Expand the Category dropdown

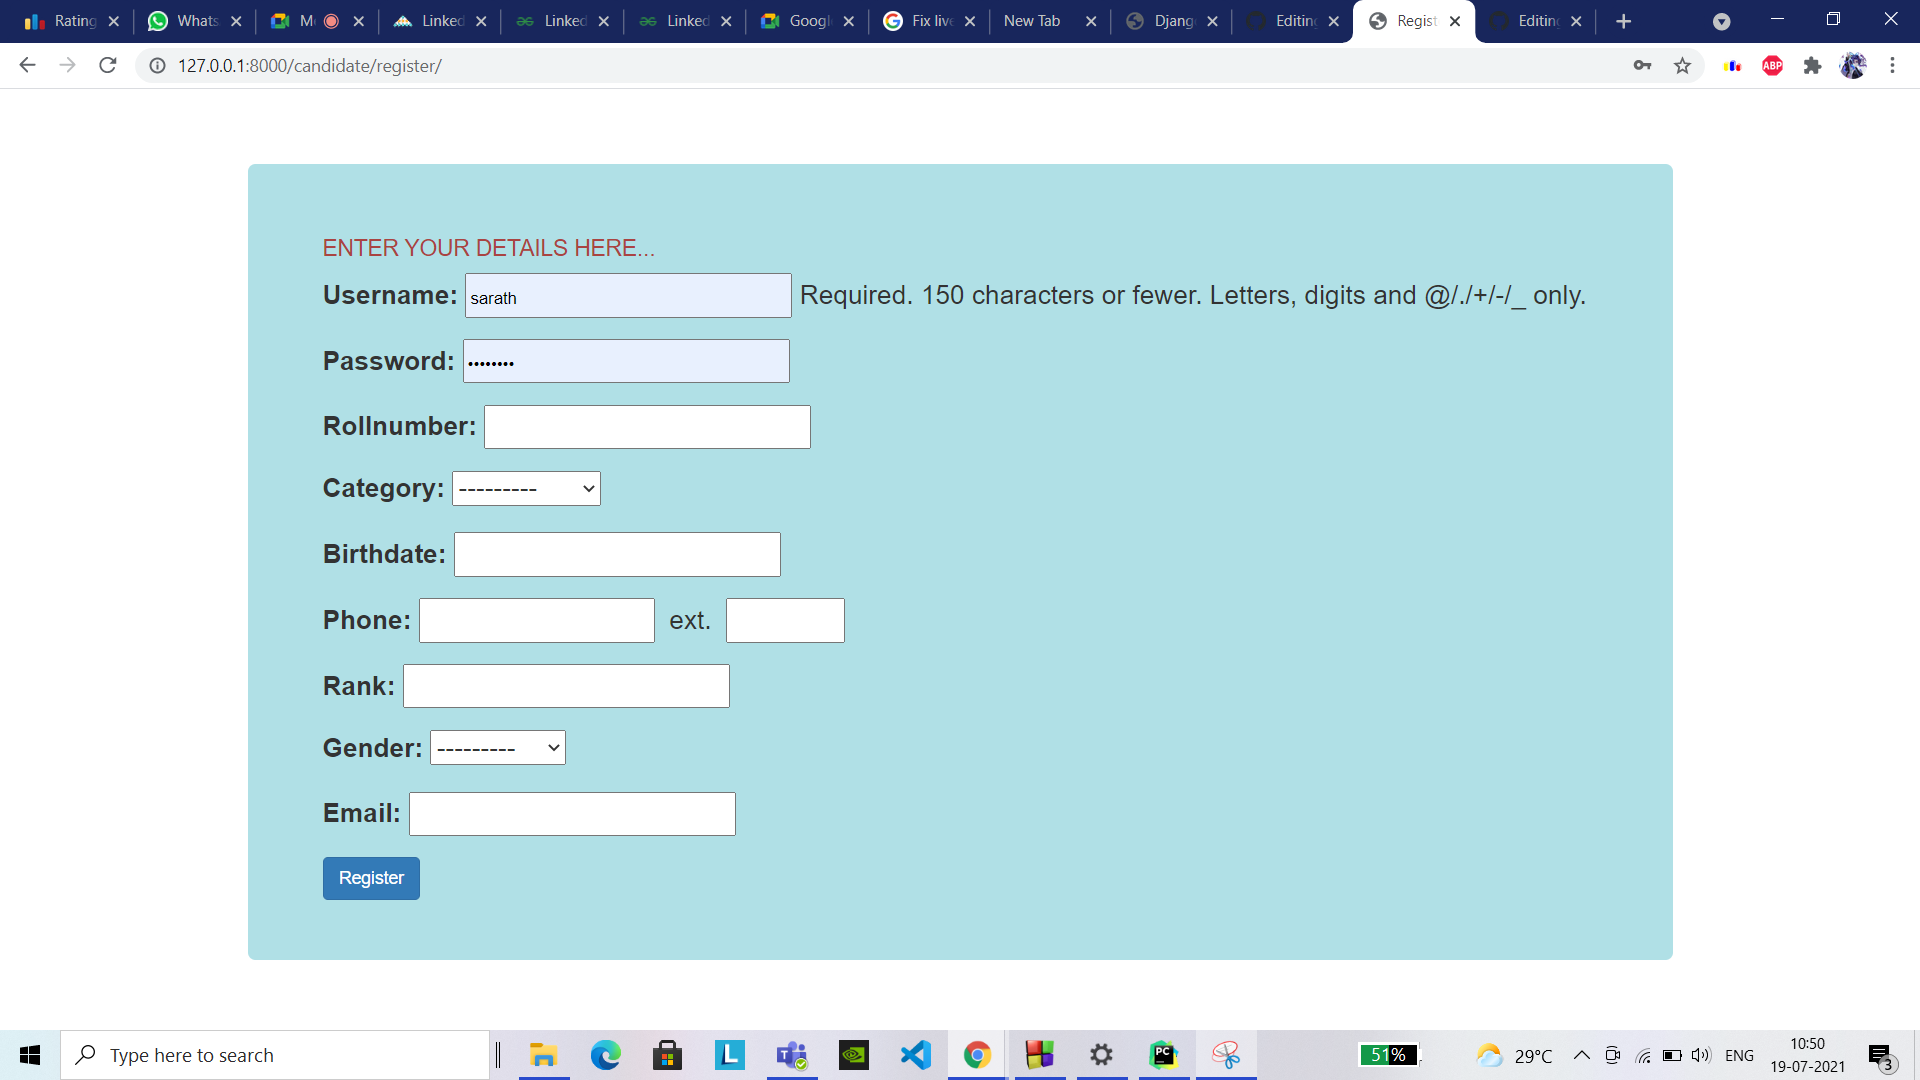[526, 489]
